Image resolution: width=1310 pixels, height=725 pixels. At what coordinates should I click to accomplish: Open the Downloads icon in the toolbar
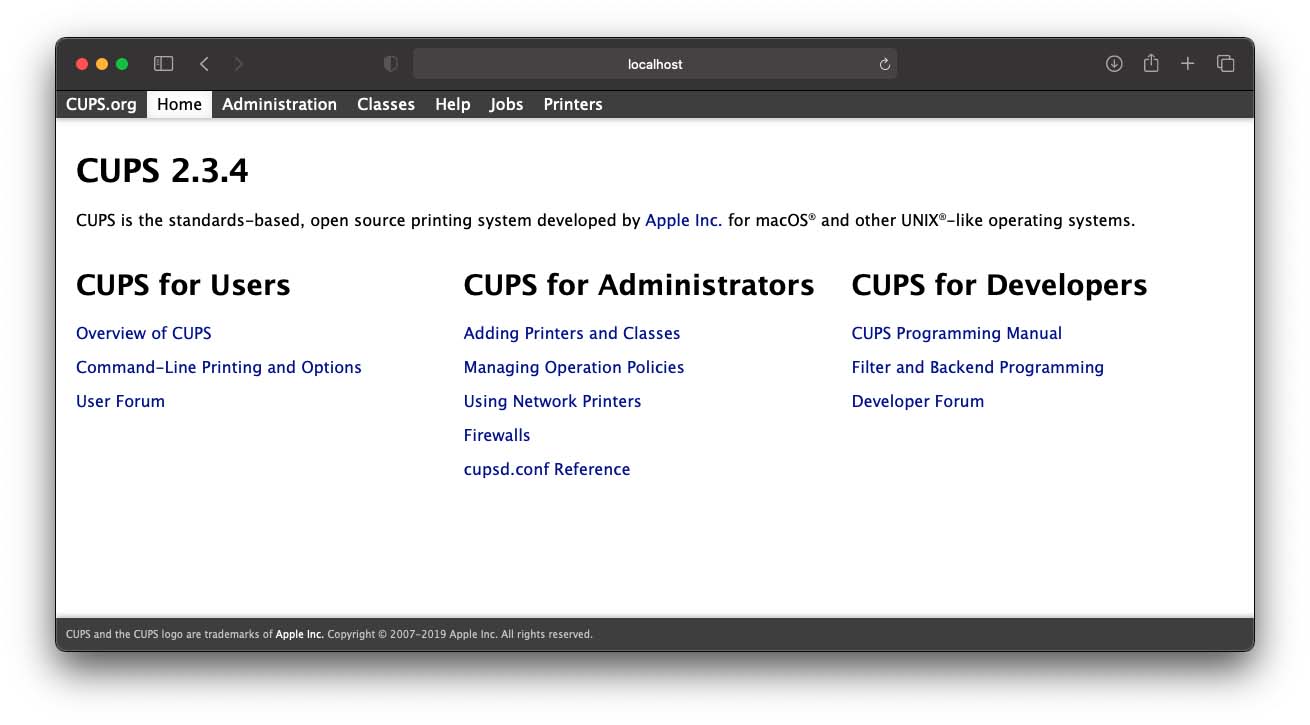click(x=1114, y=63)
